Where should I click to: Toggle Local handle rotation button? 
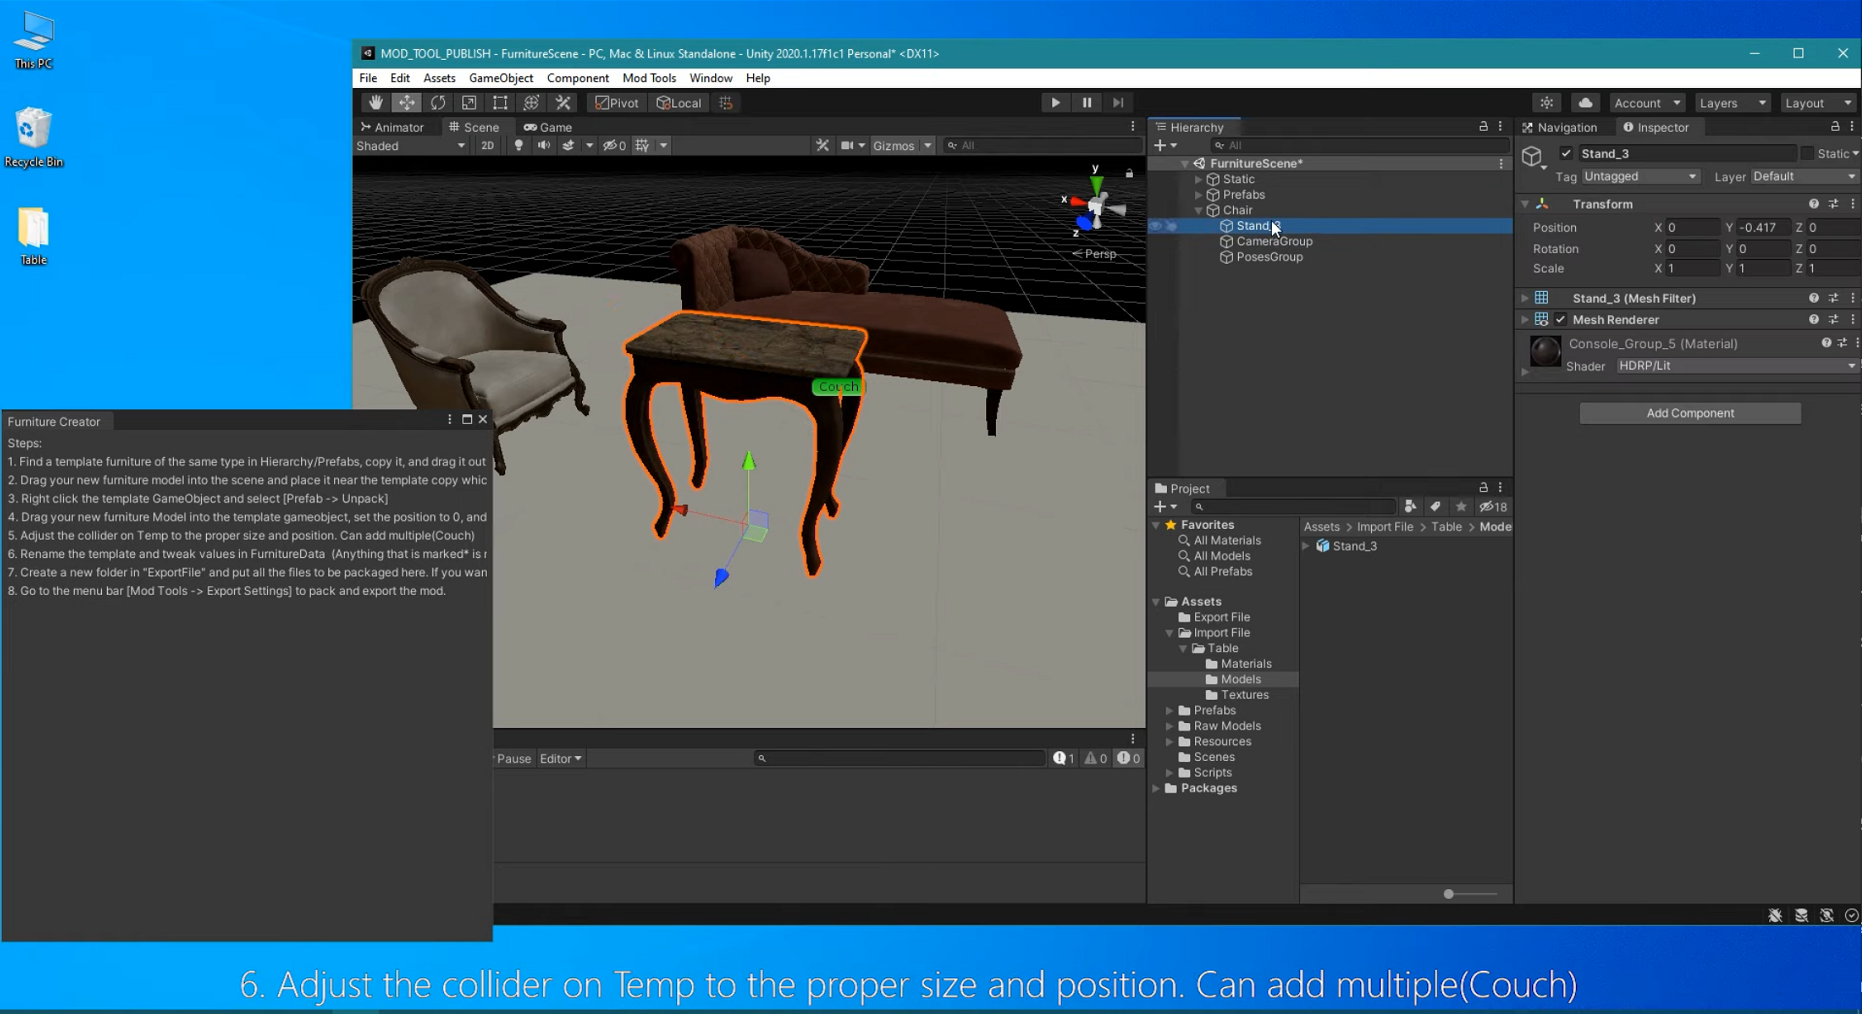(x=679, y=103)
